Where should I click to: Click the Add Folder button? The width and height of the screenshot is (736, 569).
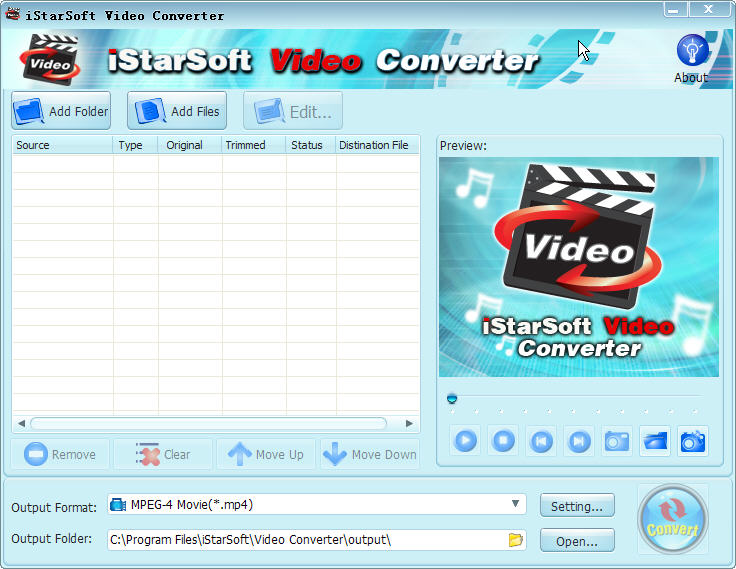[61, 111]
